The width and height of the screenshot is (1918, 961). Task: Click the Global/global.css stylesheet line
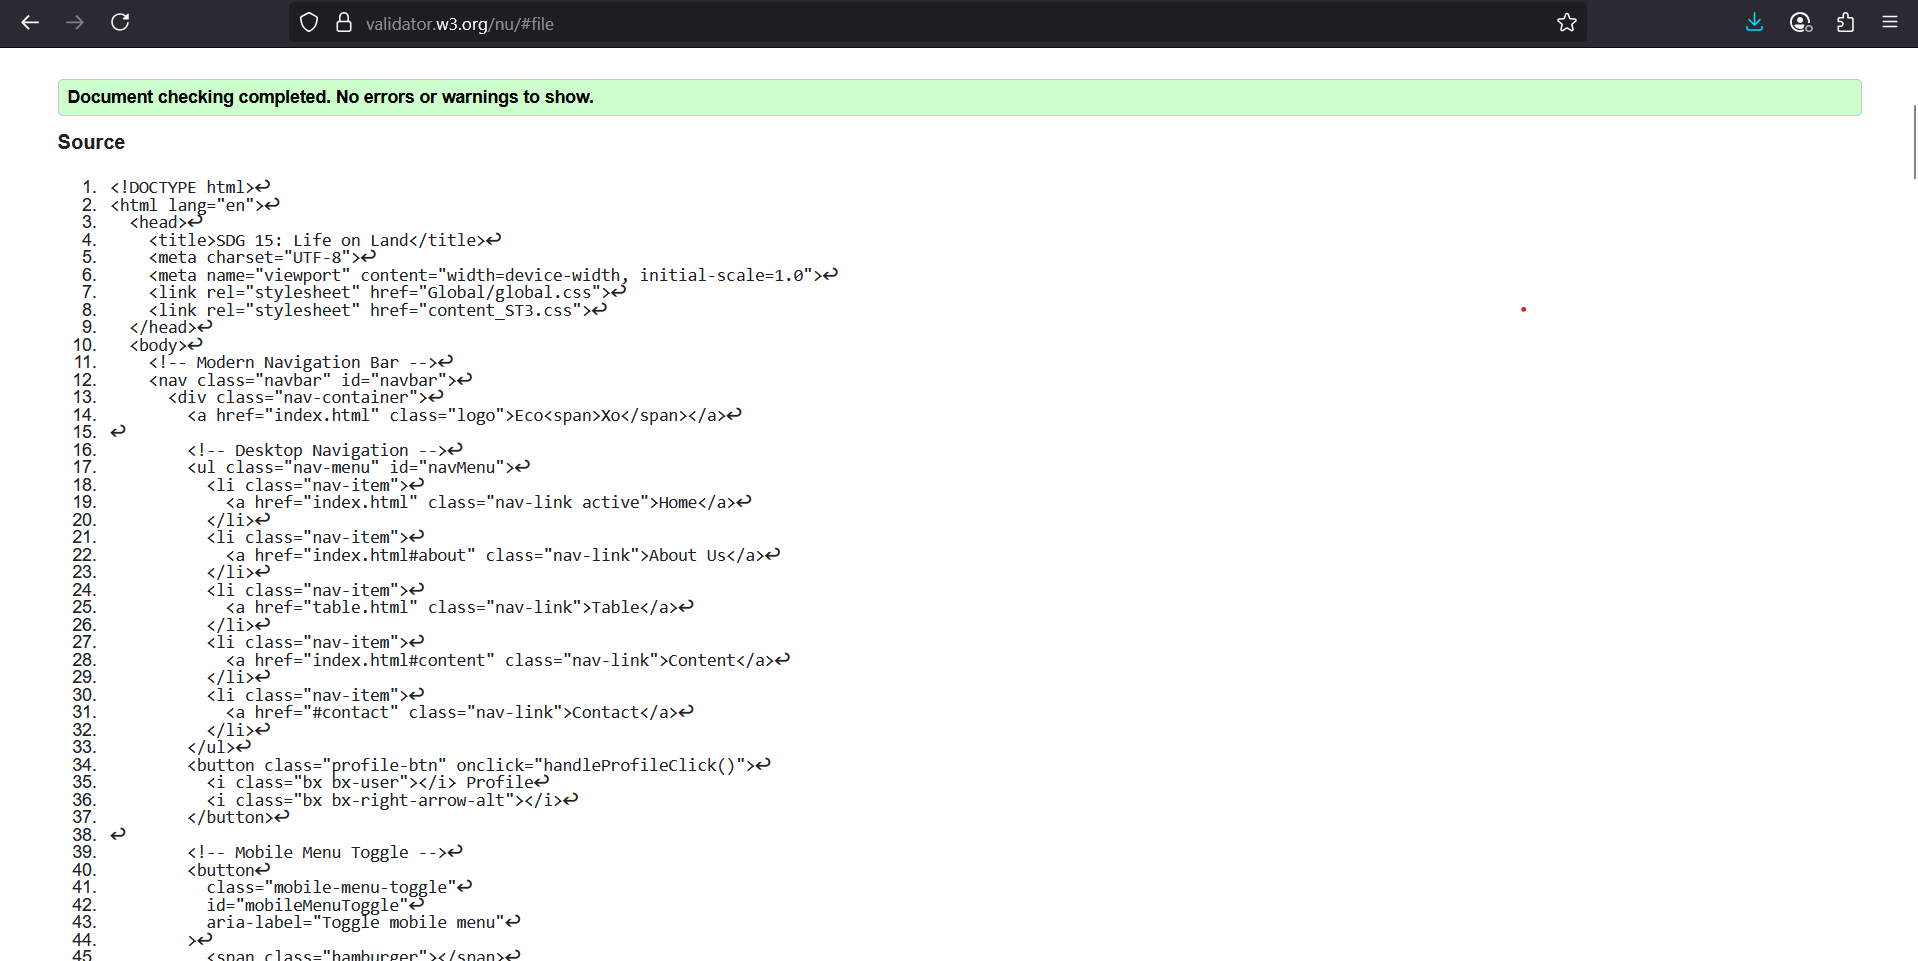(387, 292)
